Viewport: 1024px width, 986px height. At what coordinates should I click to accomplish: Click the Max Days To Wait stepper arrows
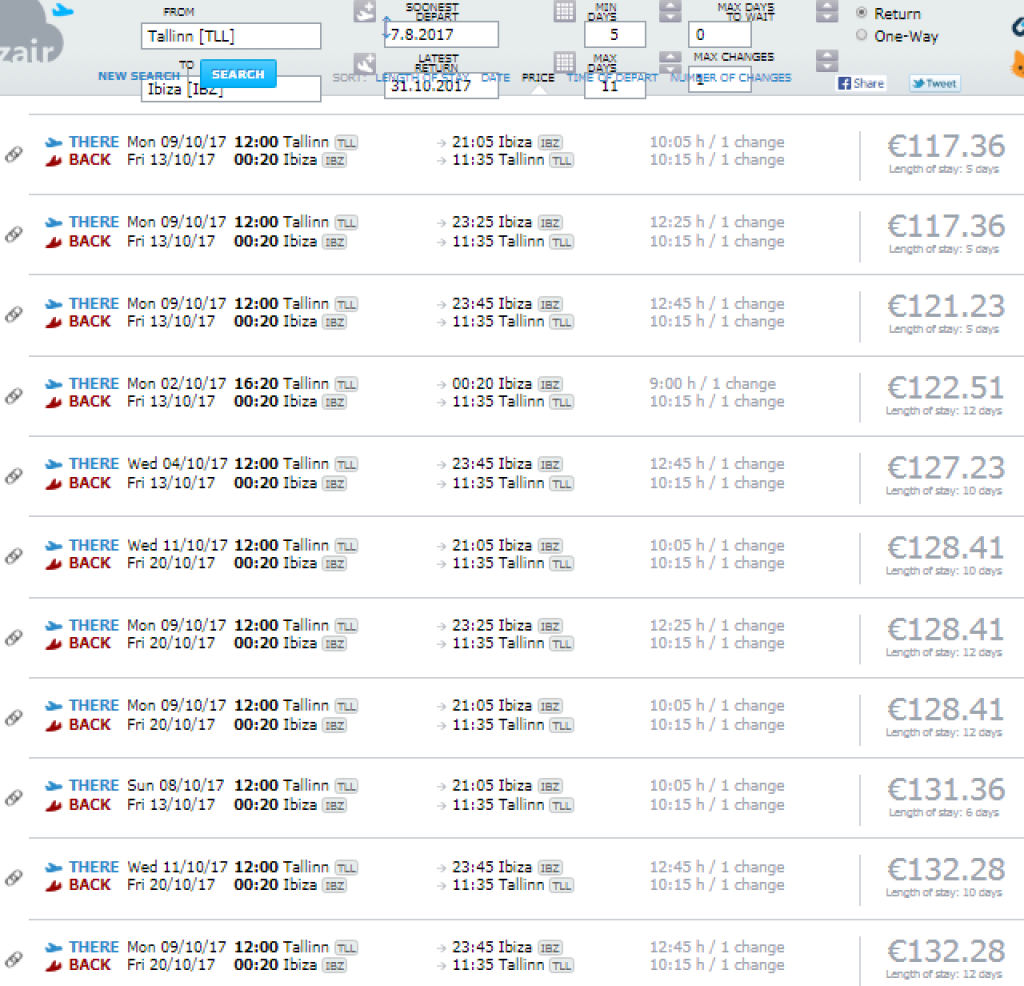coord(826,12)
